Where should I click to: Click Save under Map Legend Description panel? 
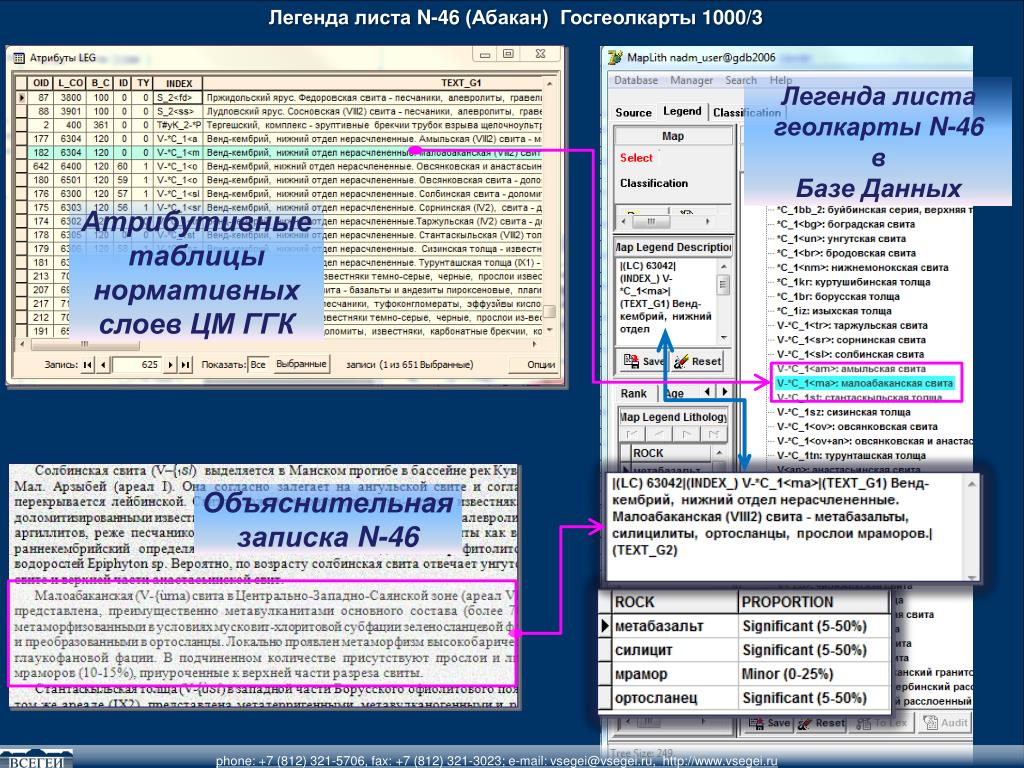pos(644,361)
